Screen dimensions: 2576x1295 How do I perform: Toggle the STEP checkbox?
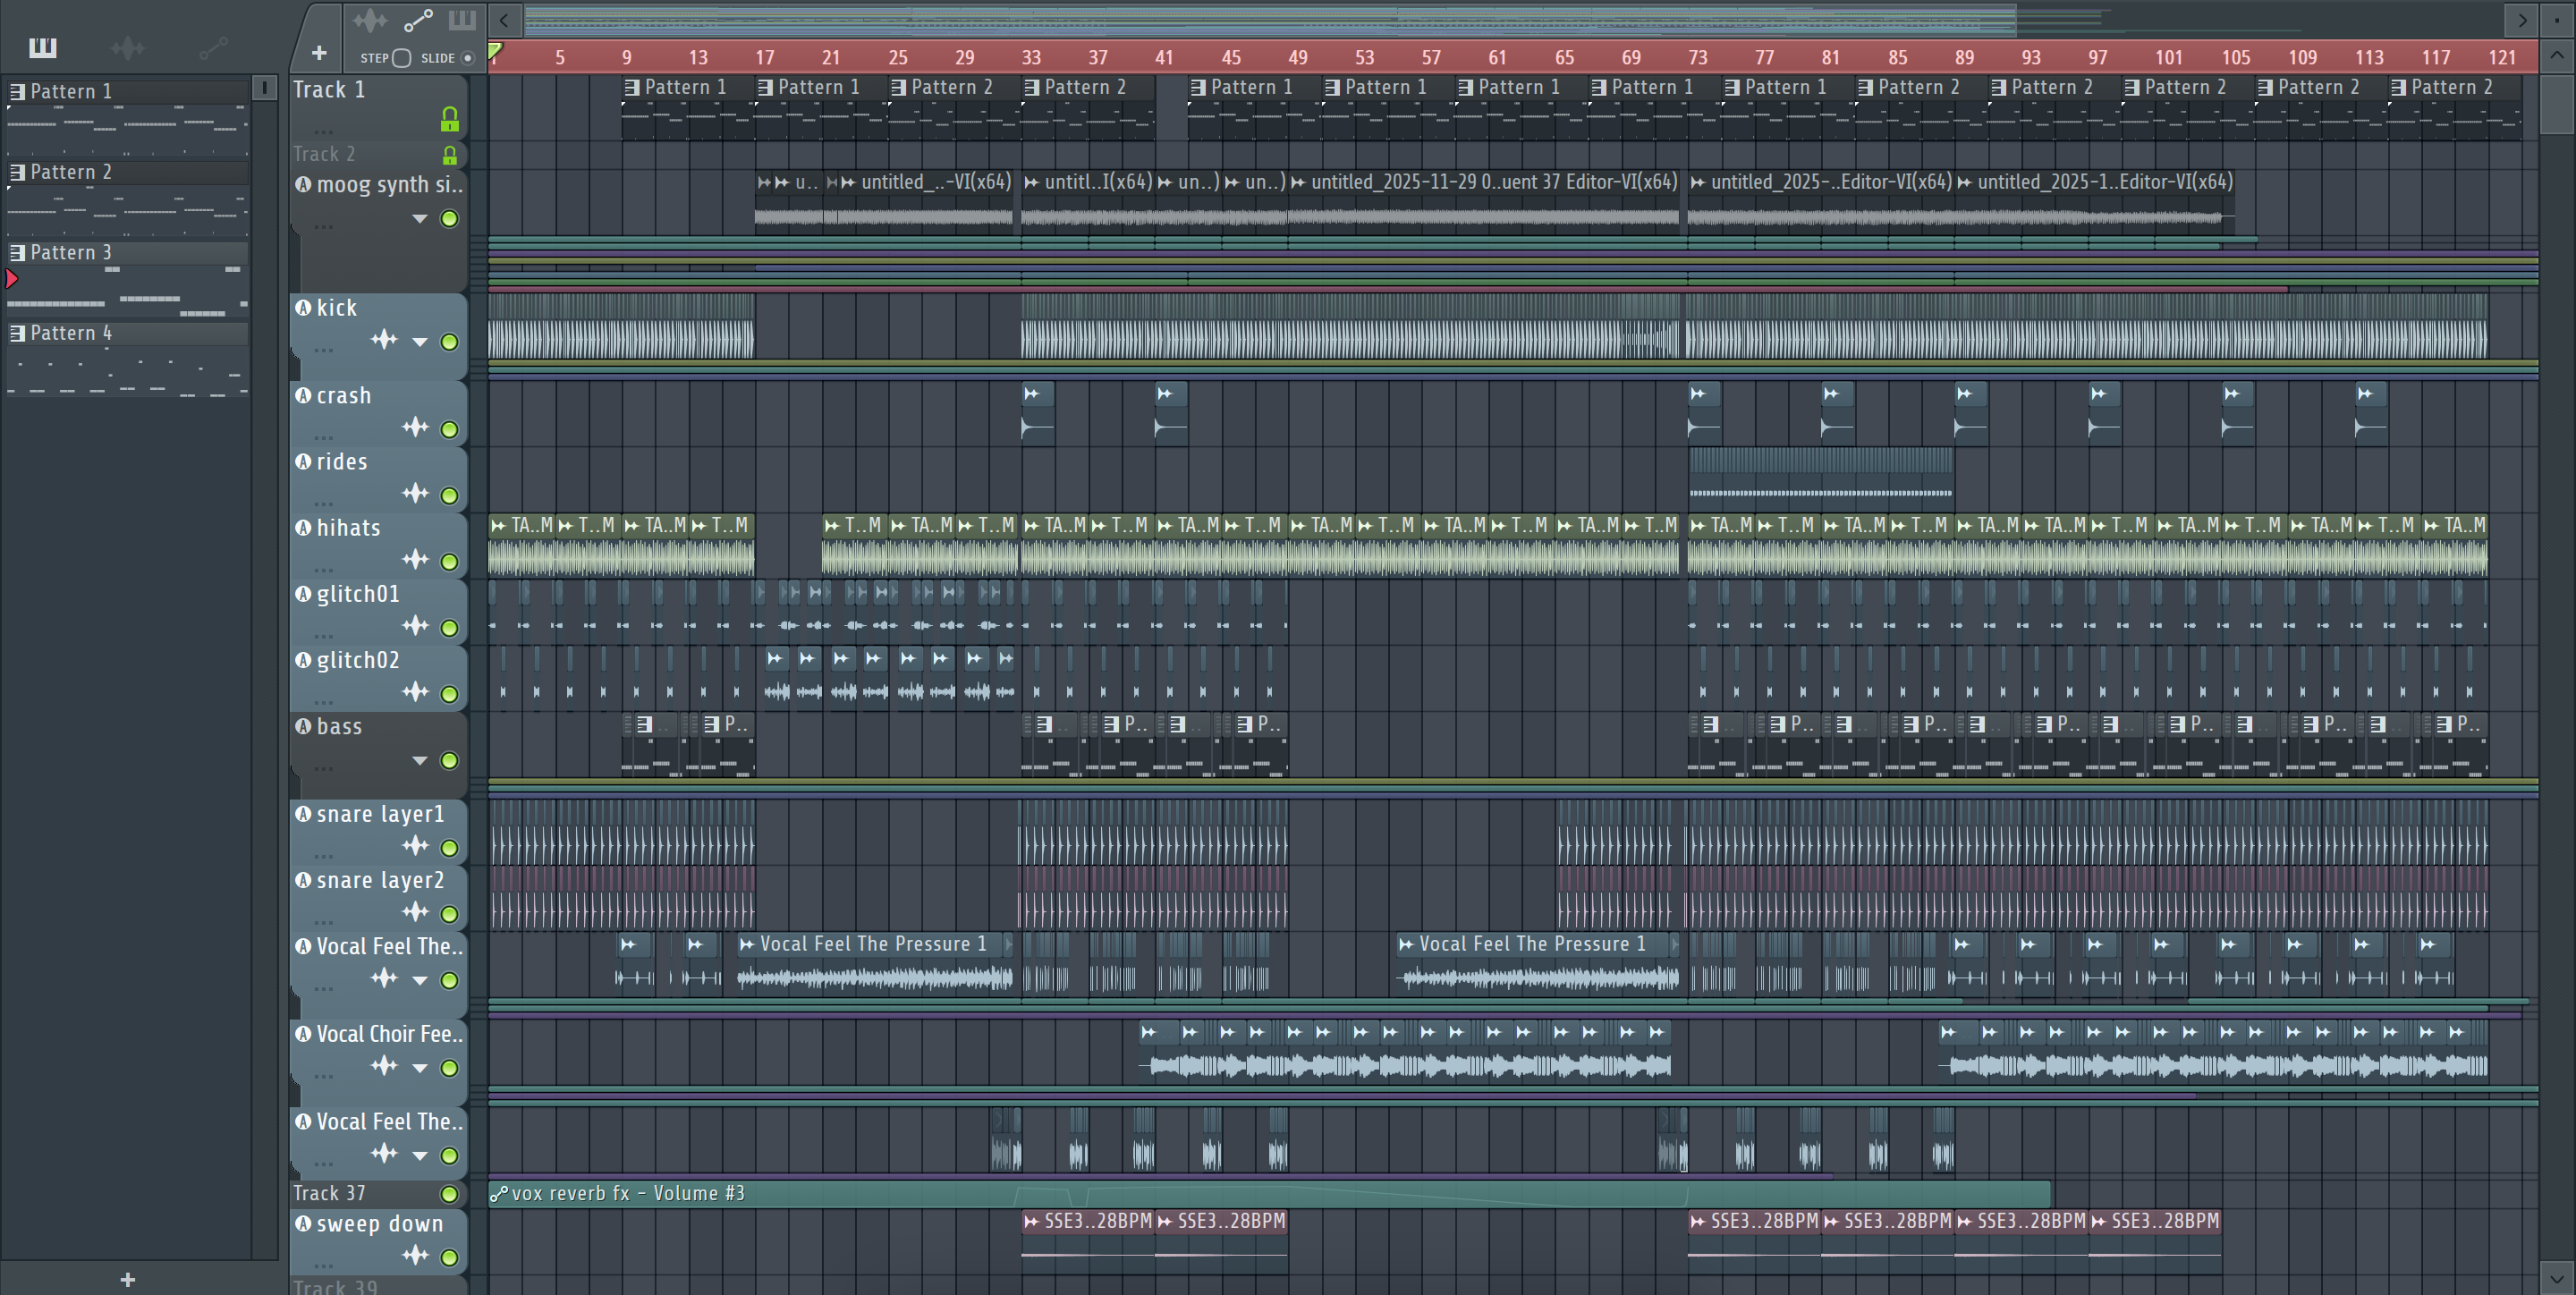click(401, 58)
